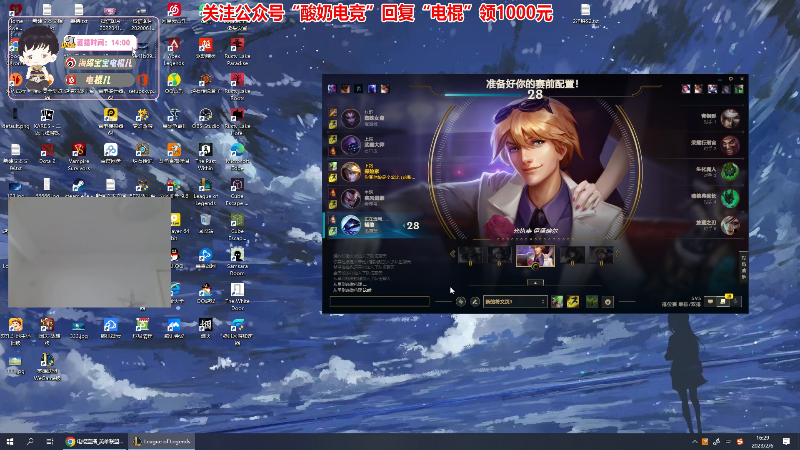This screenshot has width=800, height=450.
Task: Click the Windows Start button
Action: 10,441
